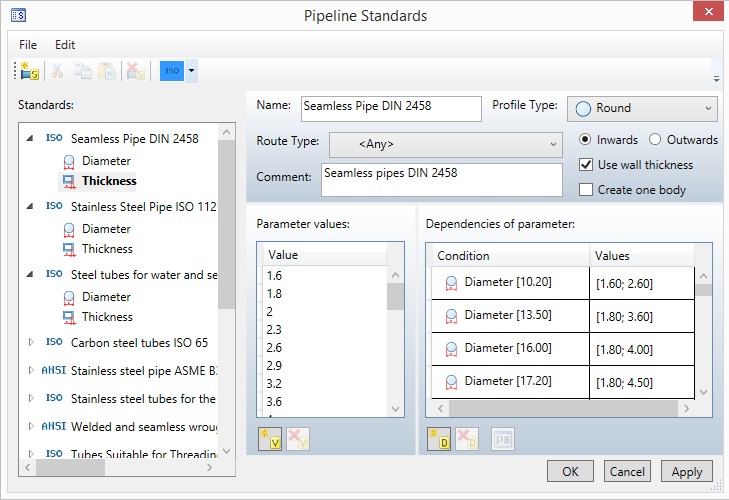Click the delete dependency icon

pos(467,439)
